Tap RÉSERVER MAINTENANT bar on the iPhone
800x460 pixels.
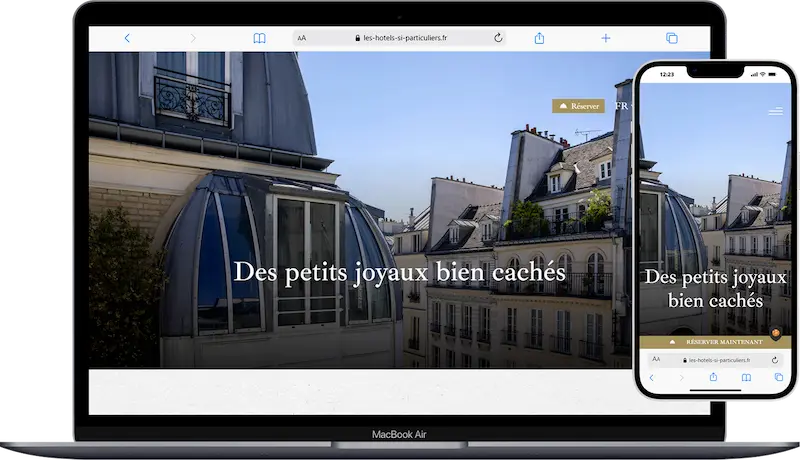pyautogui.click(x=715, y=342)
